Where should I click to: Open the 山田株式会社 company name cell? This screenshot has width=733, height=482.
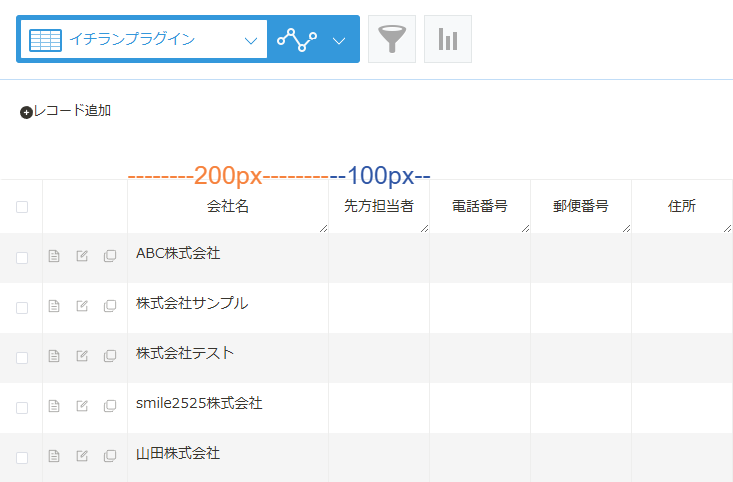click(x=228, y=456)
